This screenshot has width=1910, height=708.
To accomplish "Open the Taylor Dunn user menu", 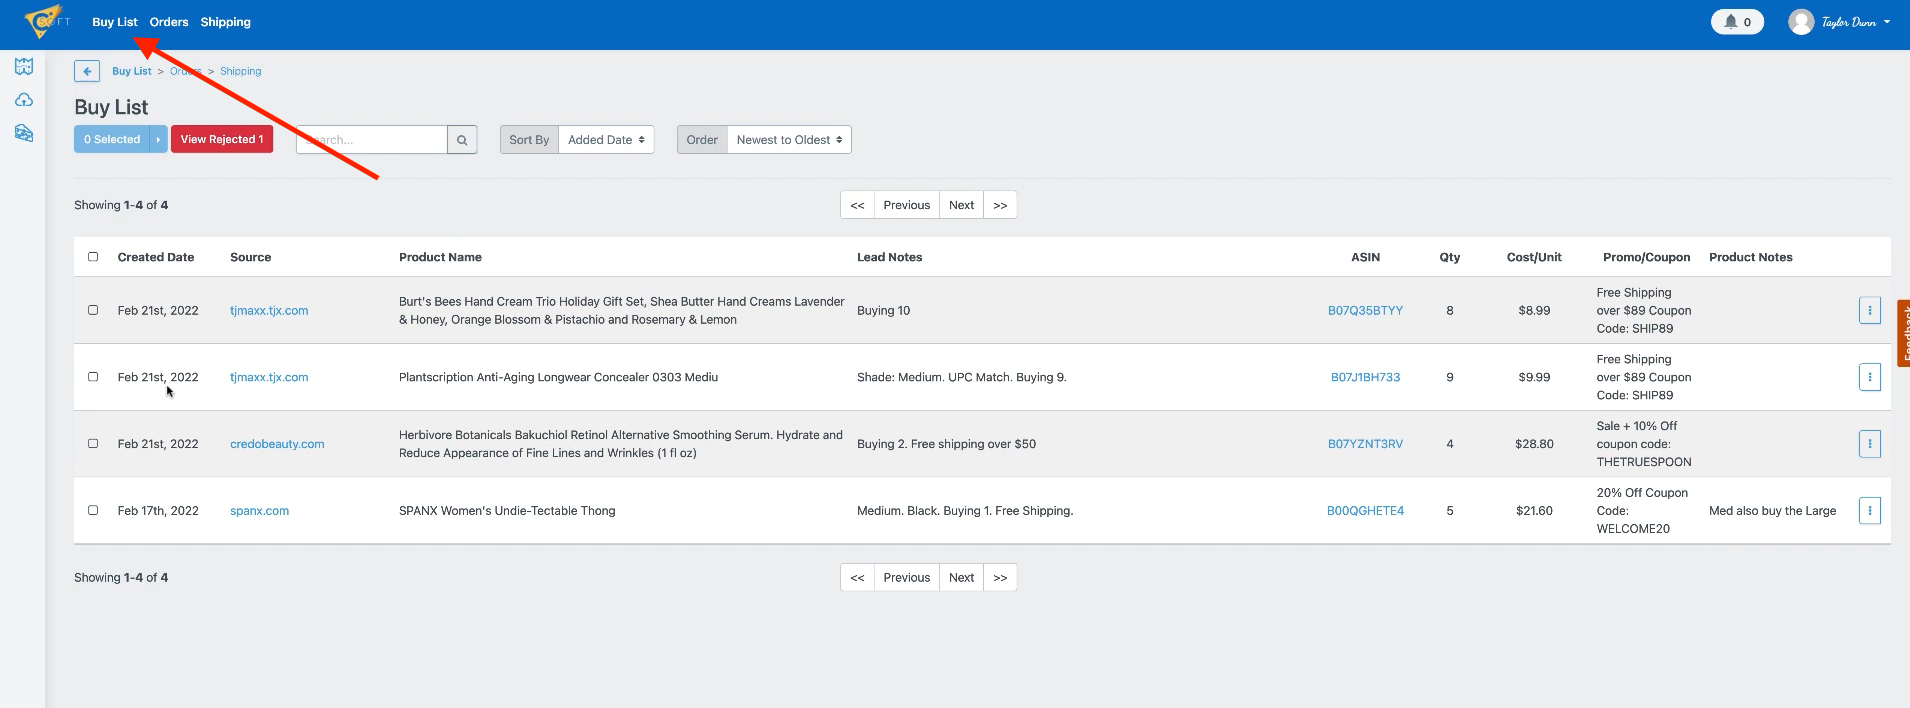I will 1840,22.
